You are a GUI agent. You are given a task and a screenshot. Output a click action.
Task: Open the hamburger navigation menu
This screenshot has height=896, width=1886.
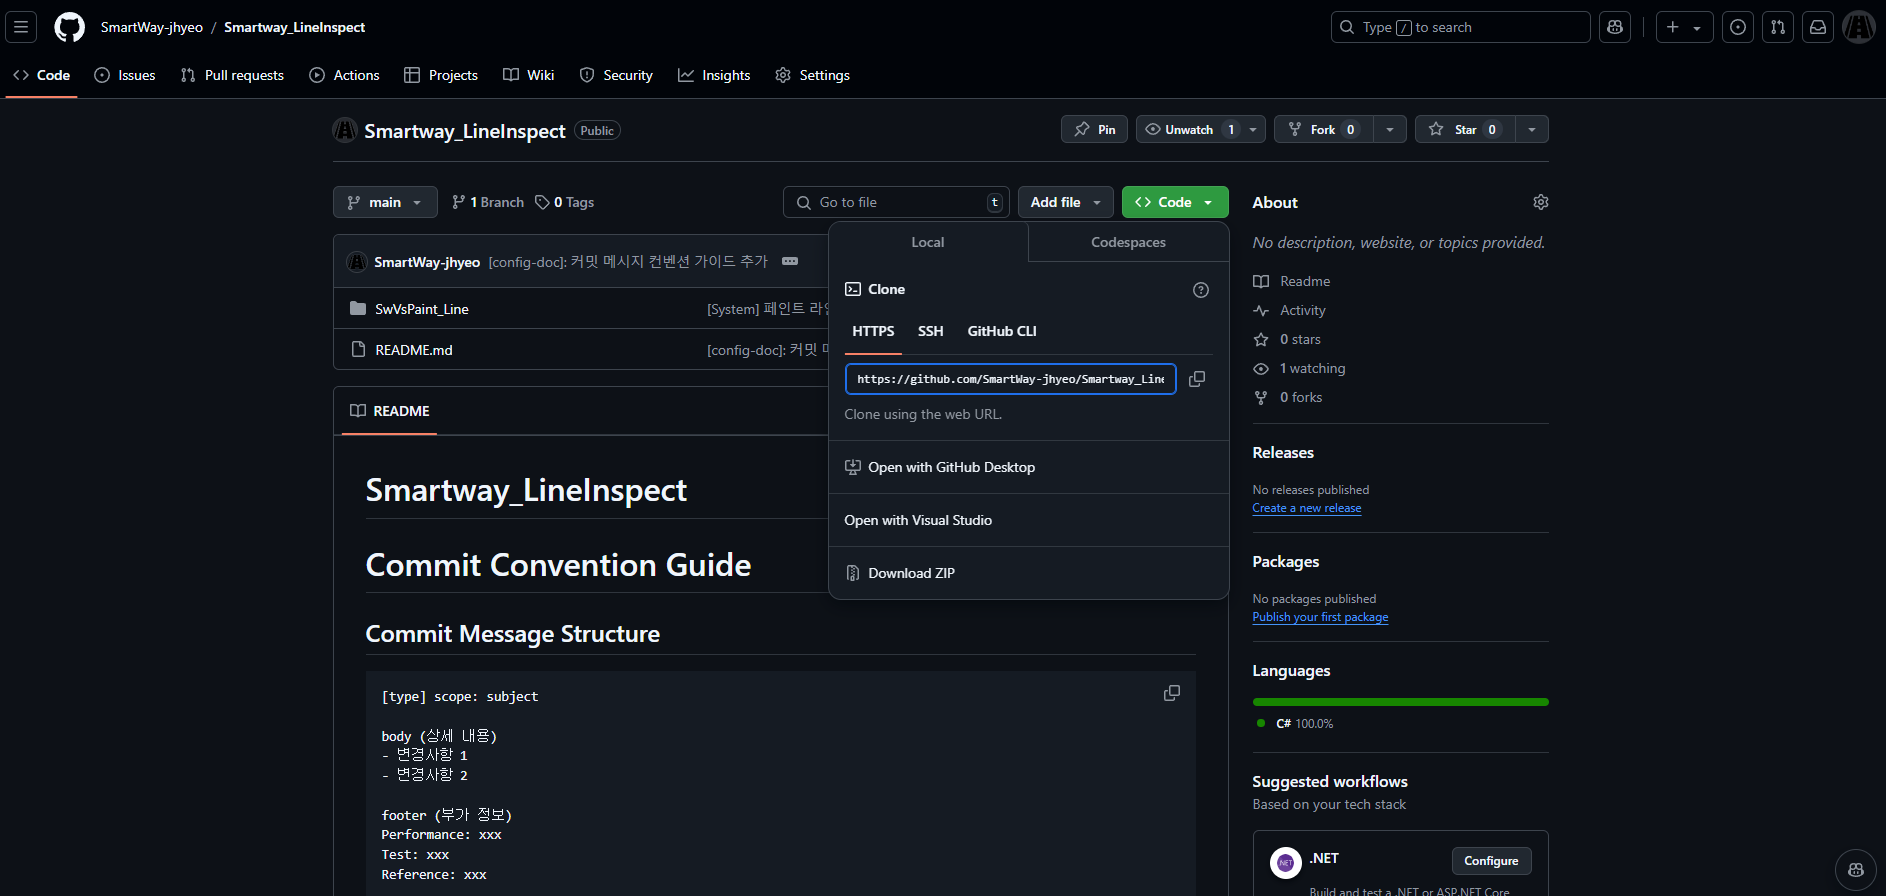pos(21,27)
